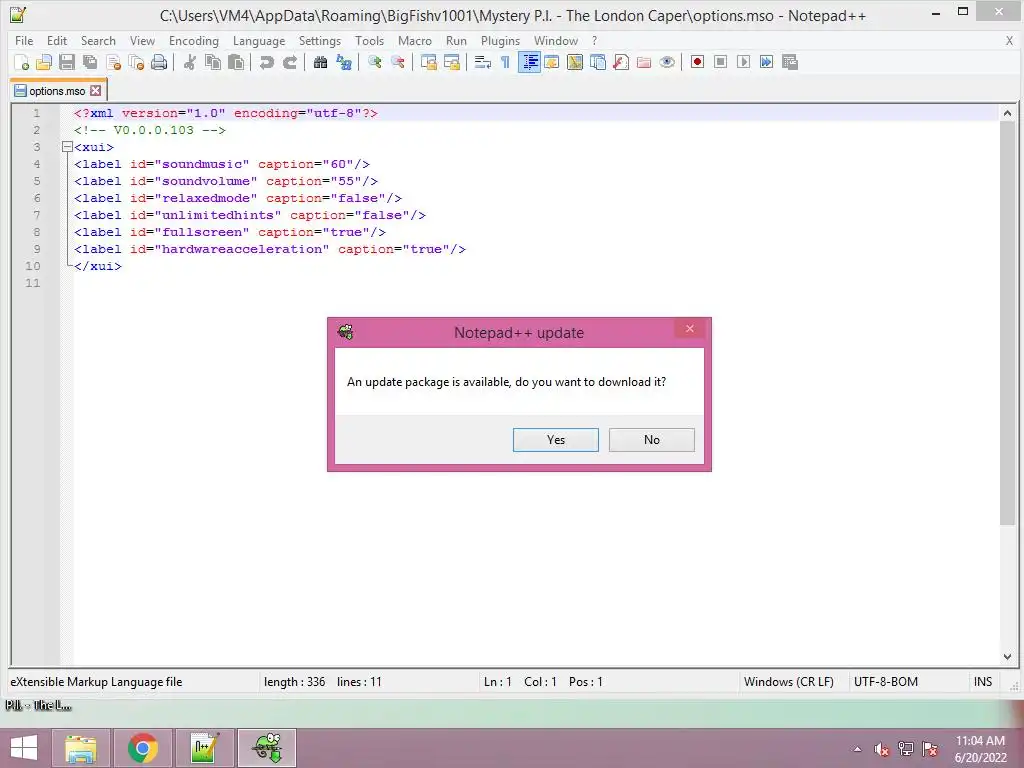Zoom out with the magnifier minus icon

[398, 63]
